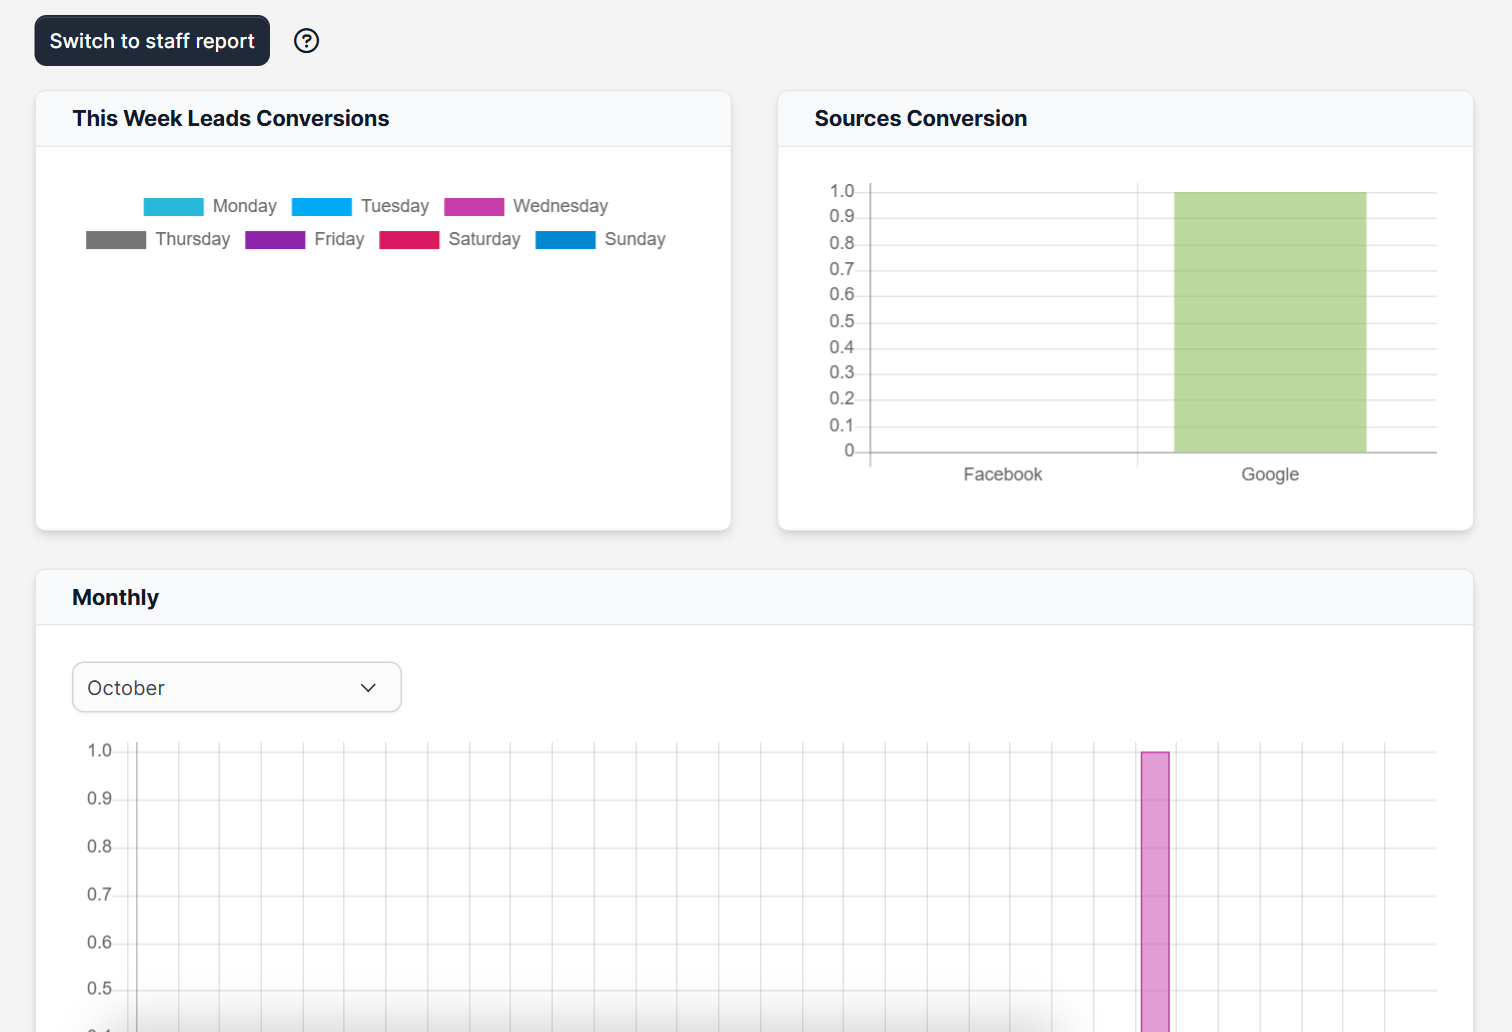This screenshot has height=1032, width=1512.
Task: Toggle the Tuesday legend color box
Action: click(322, 207)
